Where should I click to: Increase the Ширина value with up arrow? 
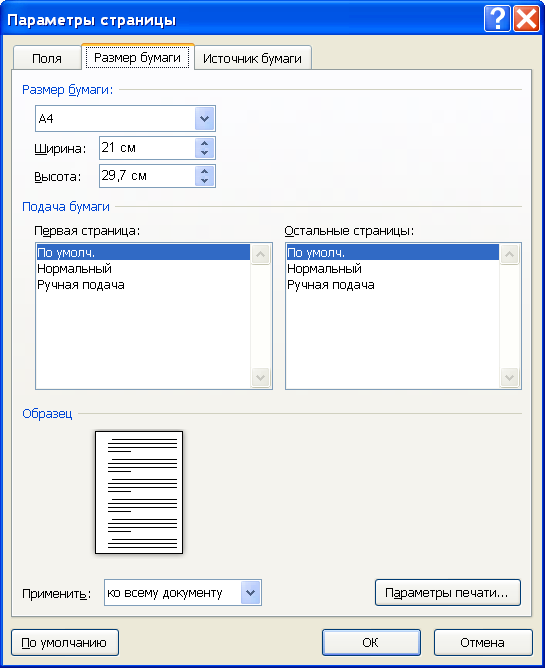click(205, 143)
